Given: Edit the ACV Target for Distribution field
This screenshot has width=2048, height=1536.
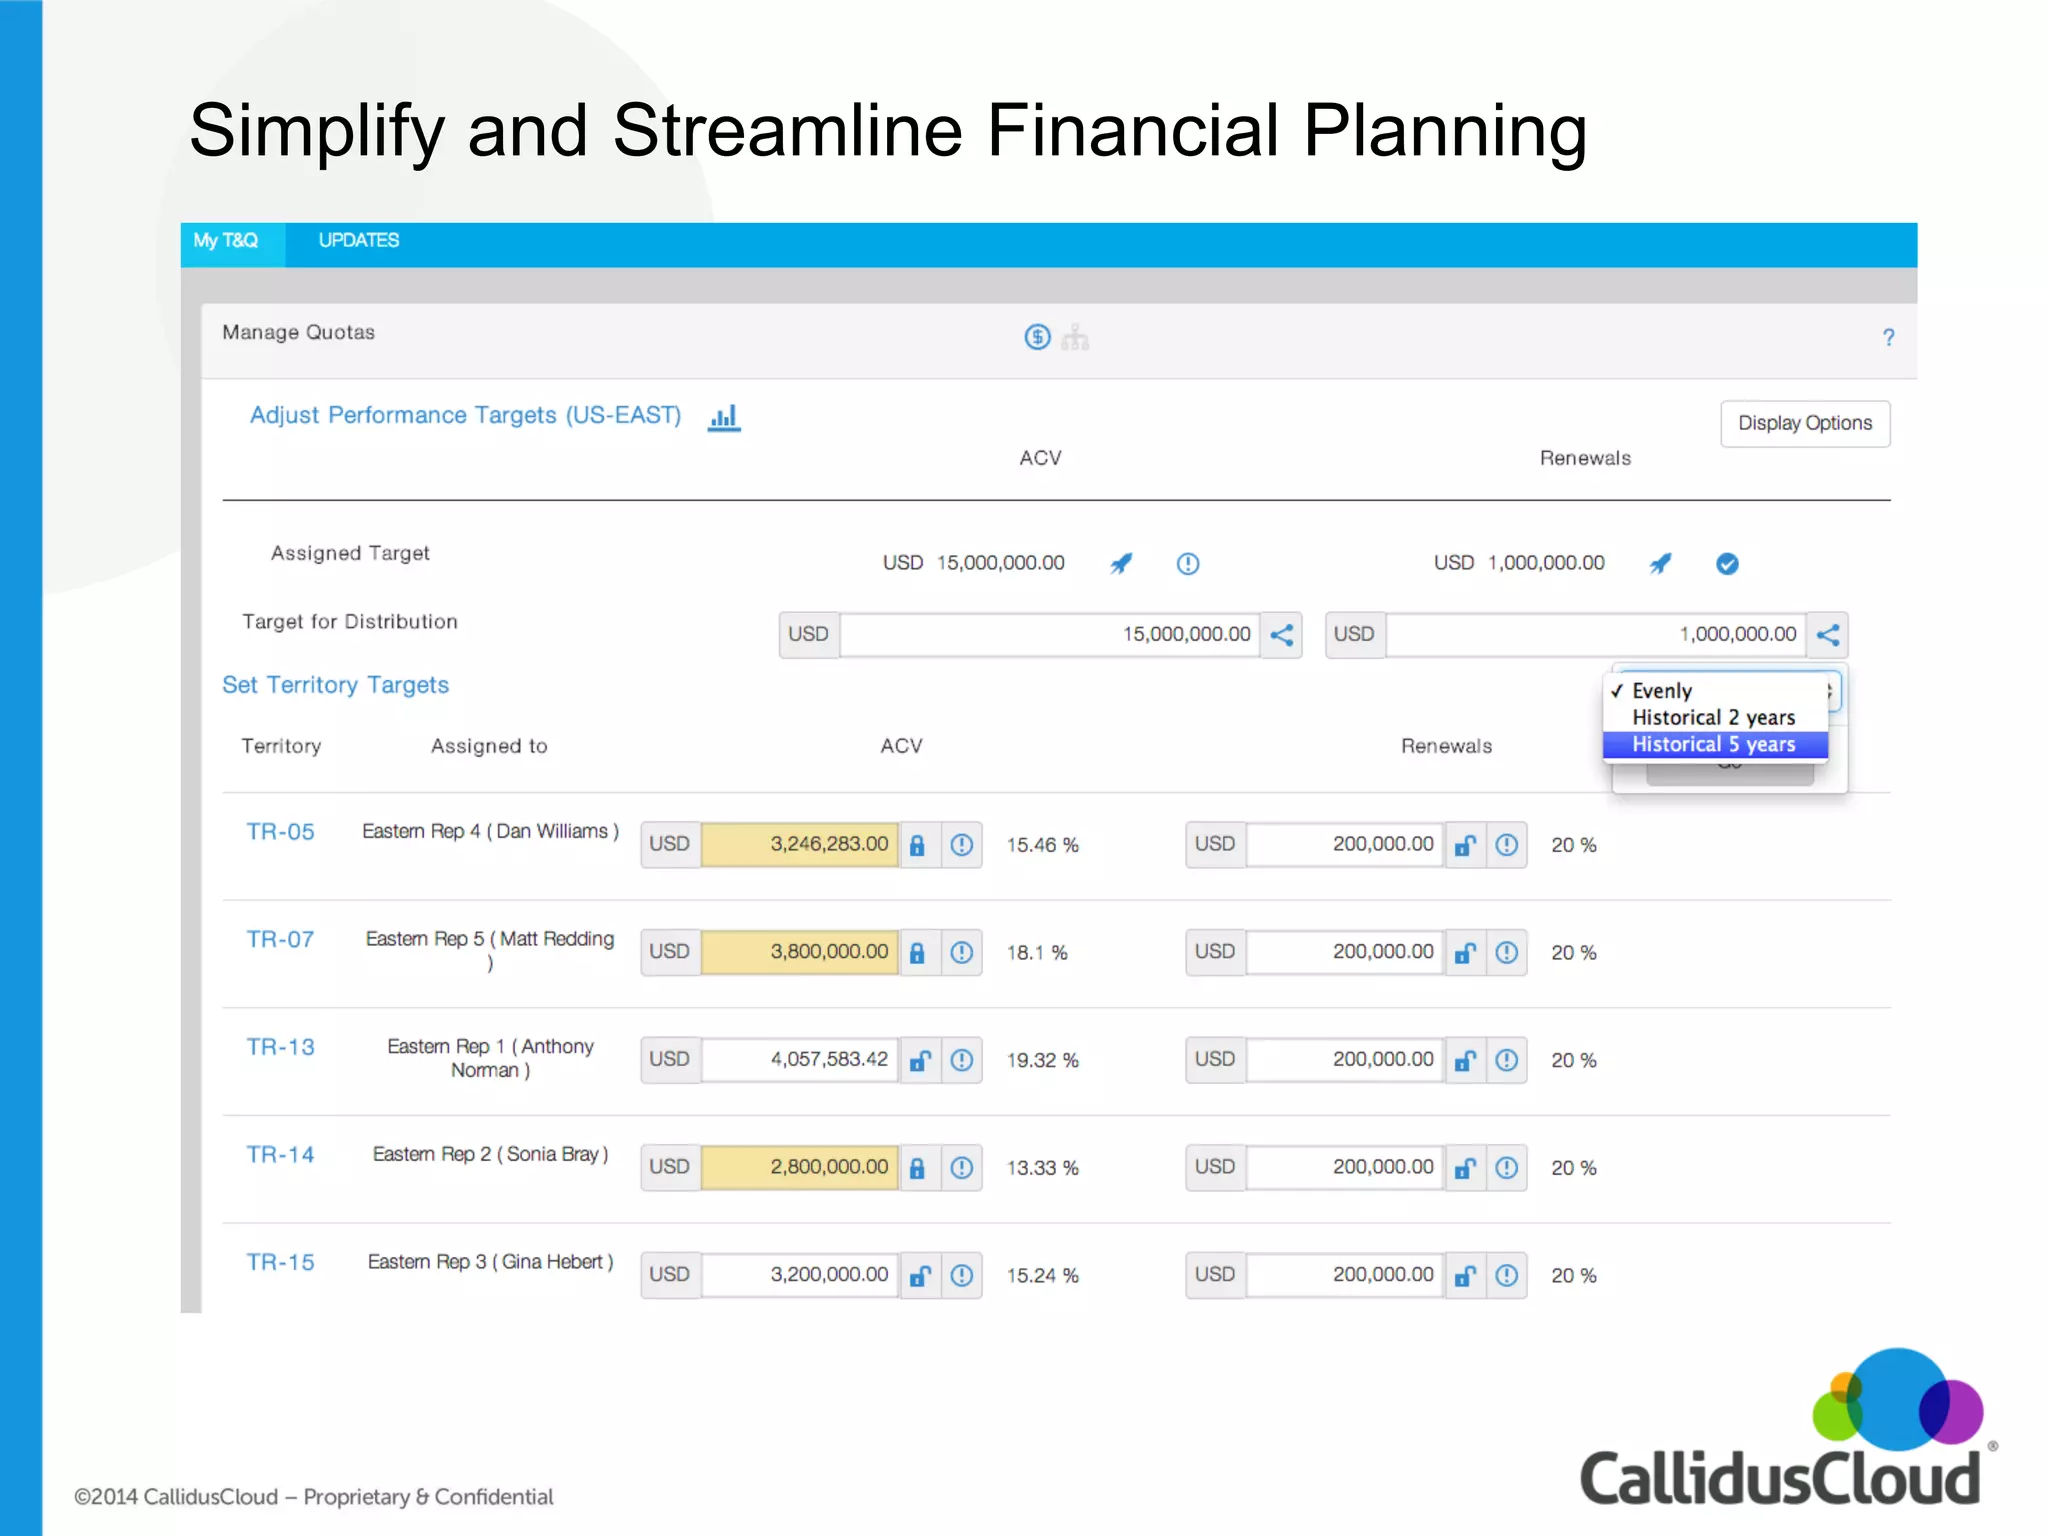Looking at the screenshot, I should (x=1050, y=635).
